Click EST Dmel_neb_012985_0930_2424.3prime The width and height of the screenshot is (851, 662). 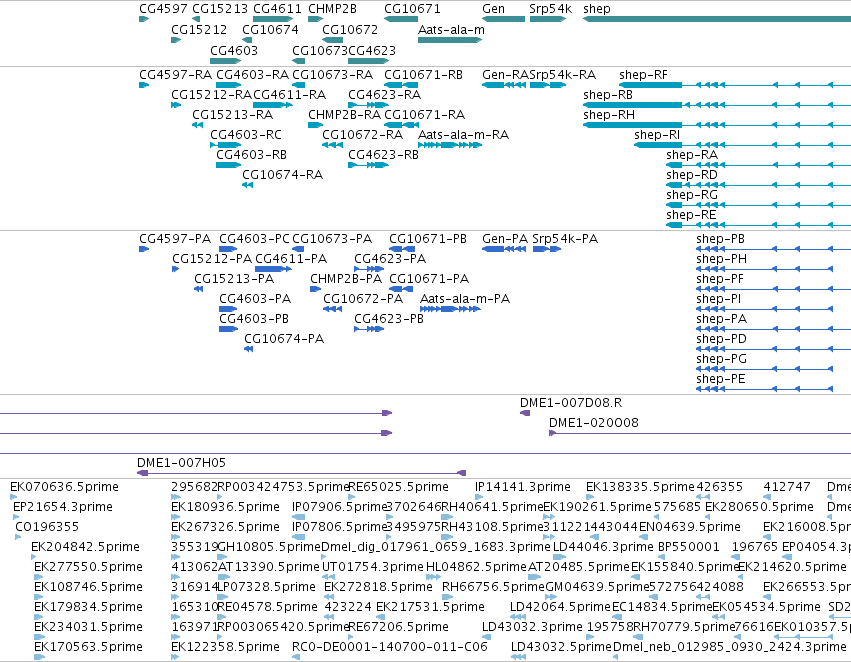coord(729,647)
